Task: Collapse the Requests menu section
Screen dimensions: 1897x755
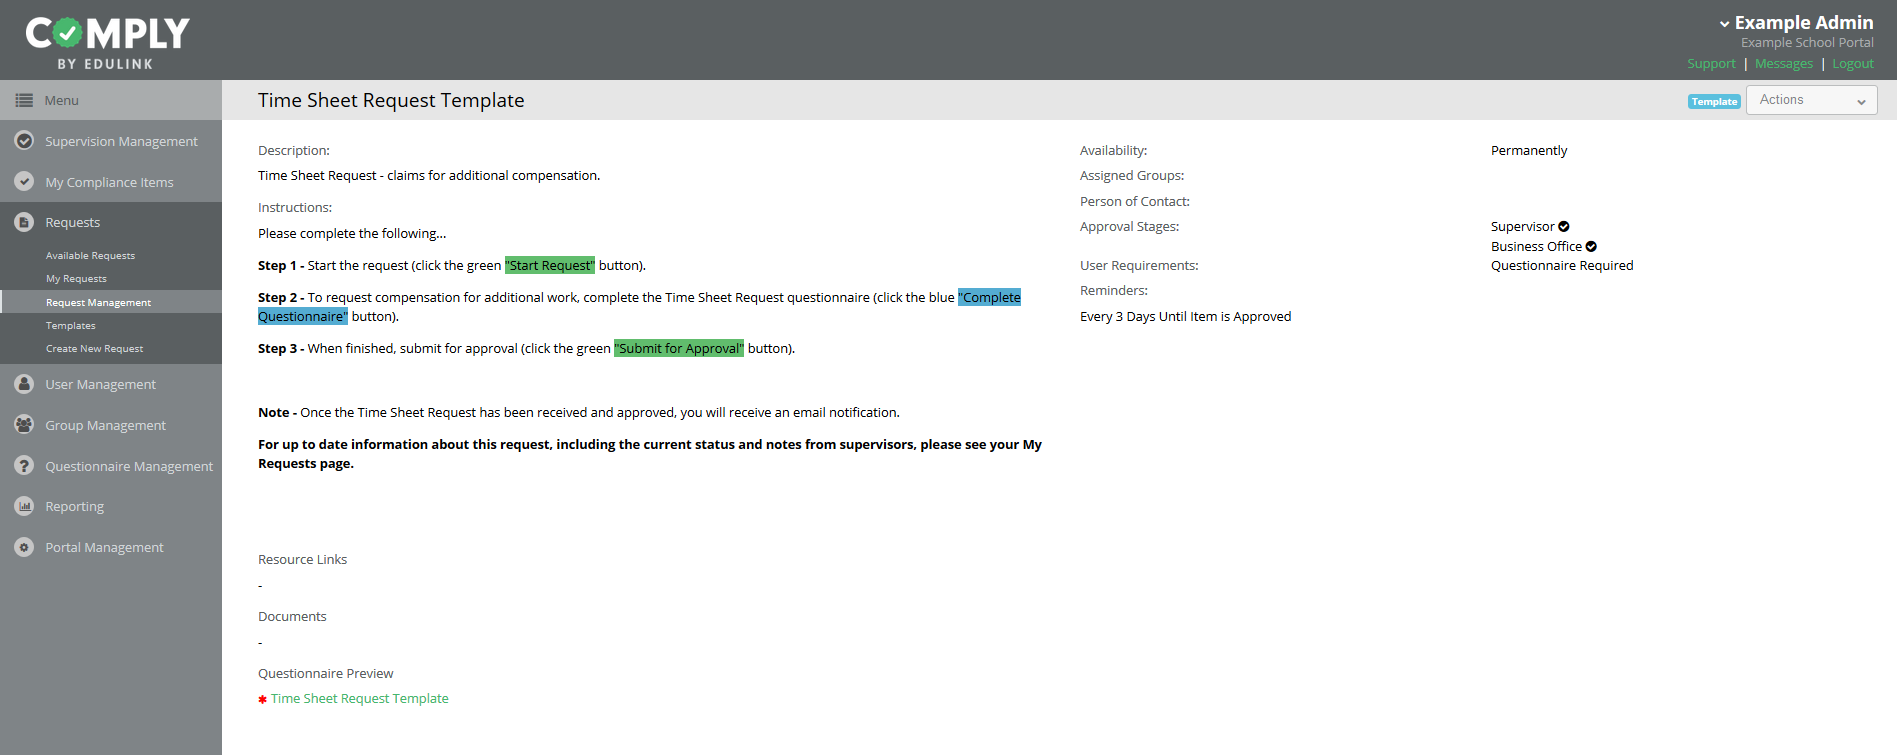Action: click(x=111, y=222)
